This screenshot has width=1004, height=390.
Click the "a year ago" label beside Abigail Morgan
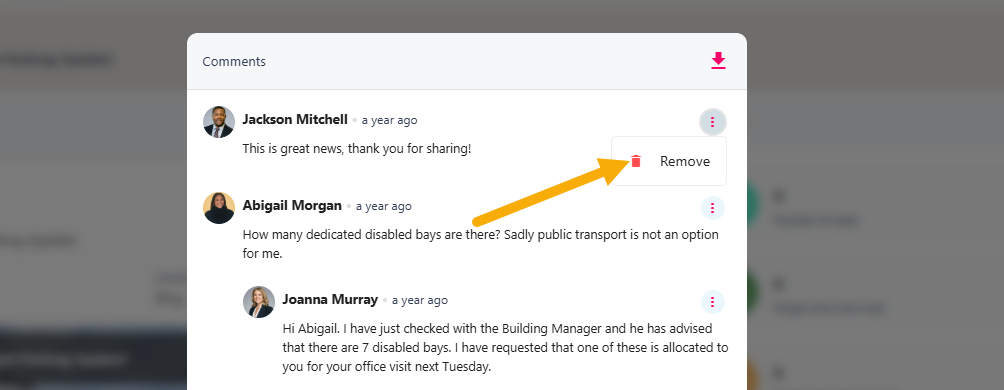click(x=384, y=206)
